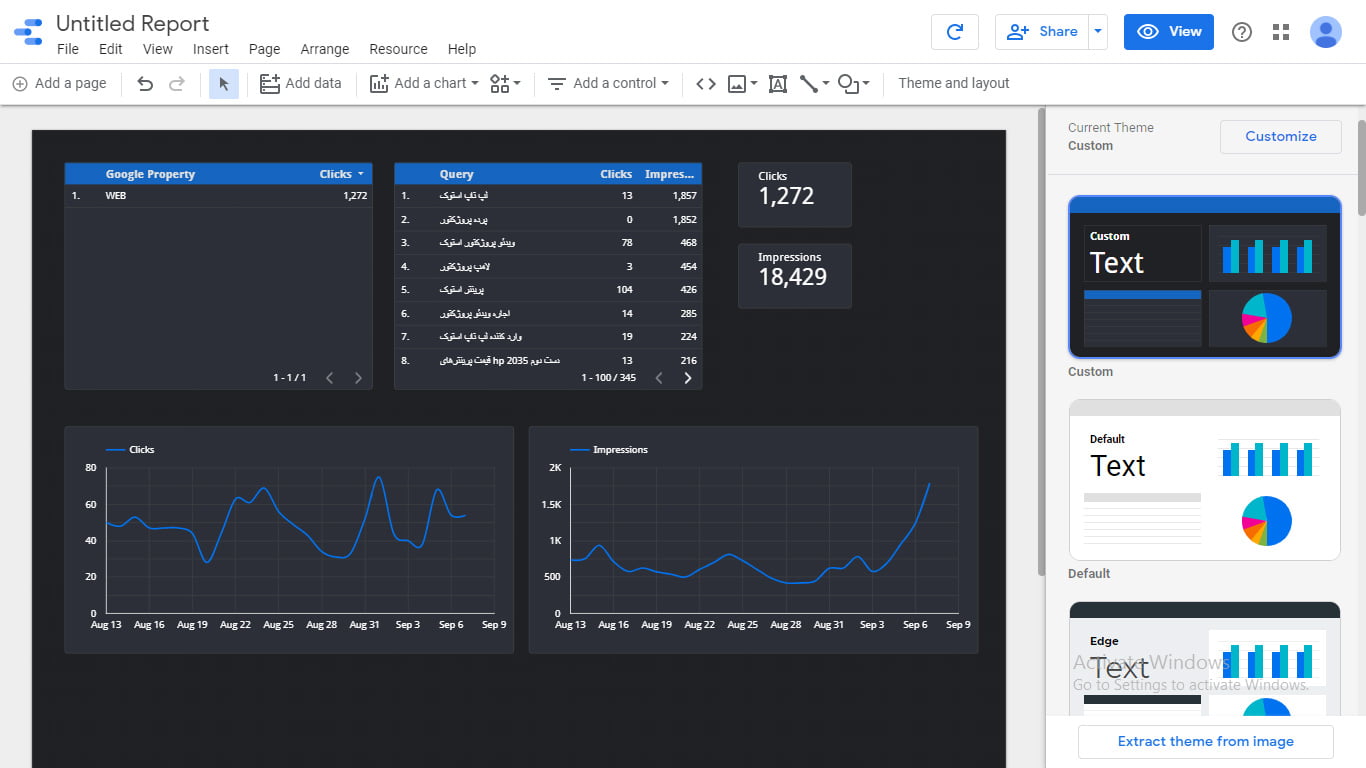The width and height of the screenshot is (1366, 768).
Task: Open shape tool dropdown arrow
Action: coord(866,84)
